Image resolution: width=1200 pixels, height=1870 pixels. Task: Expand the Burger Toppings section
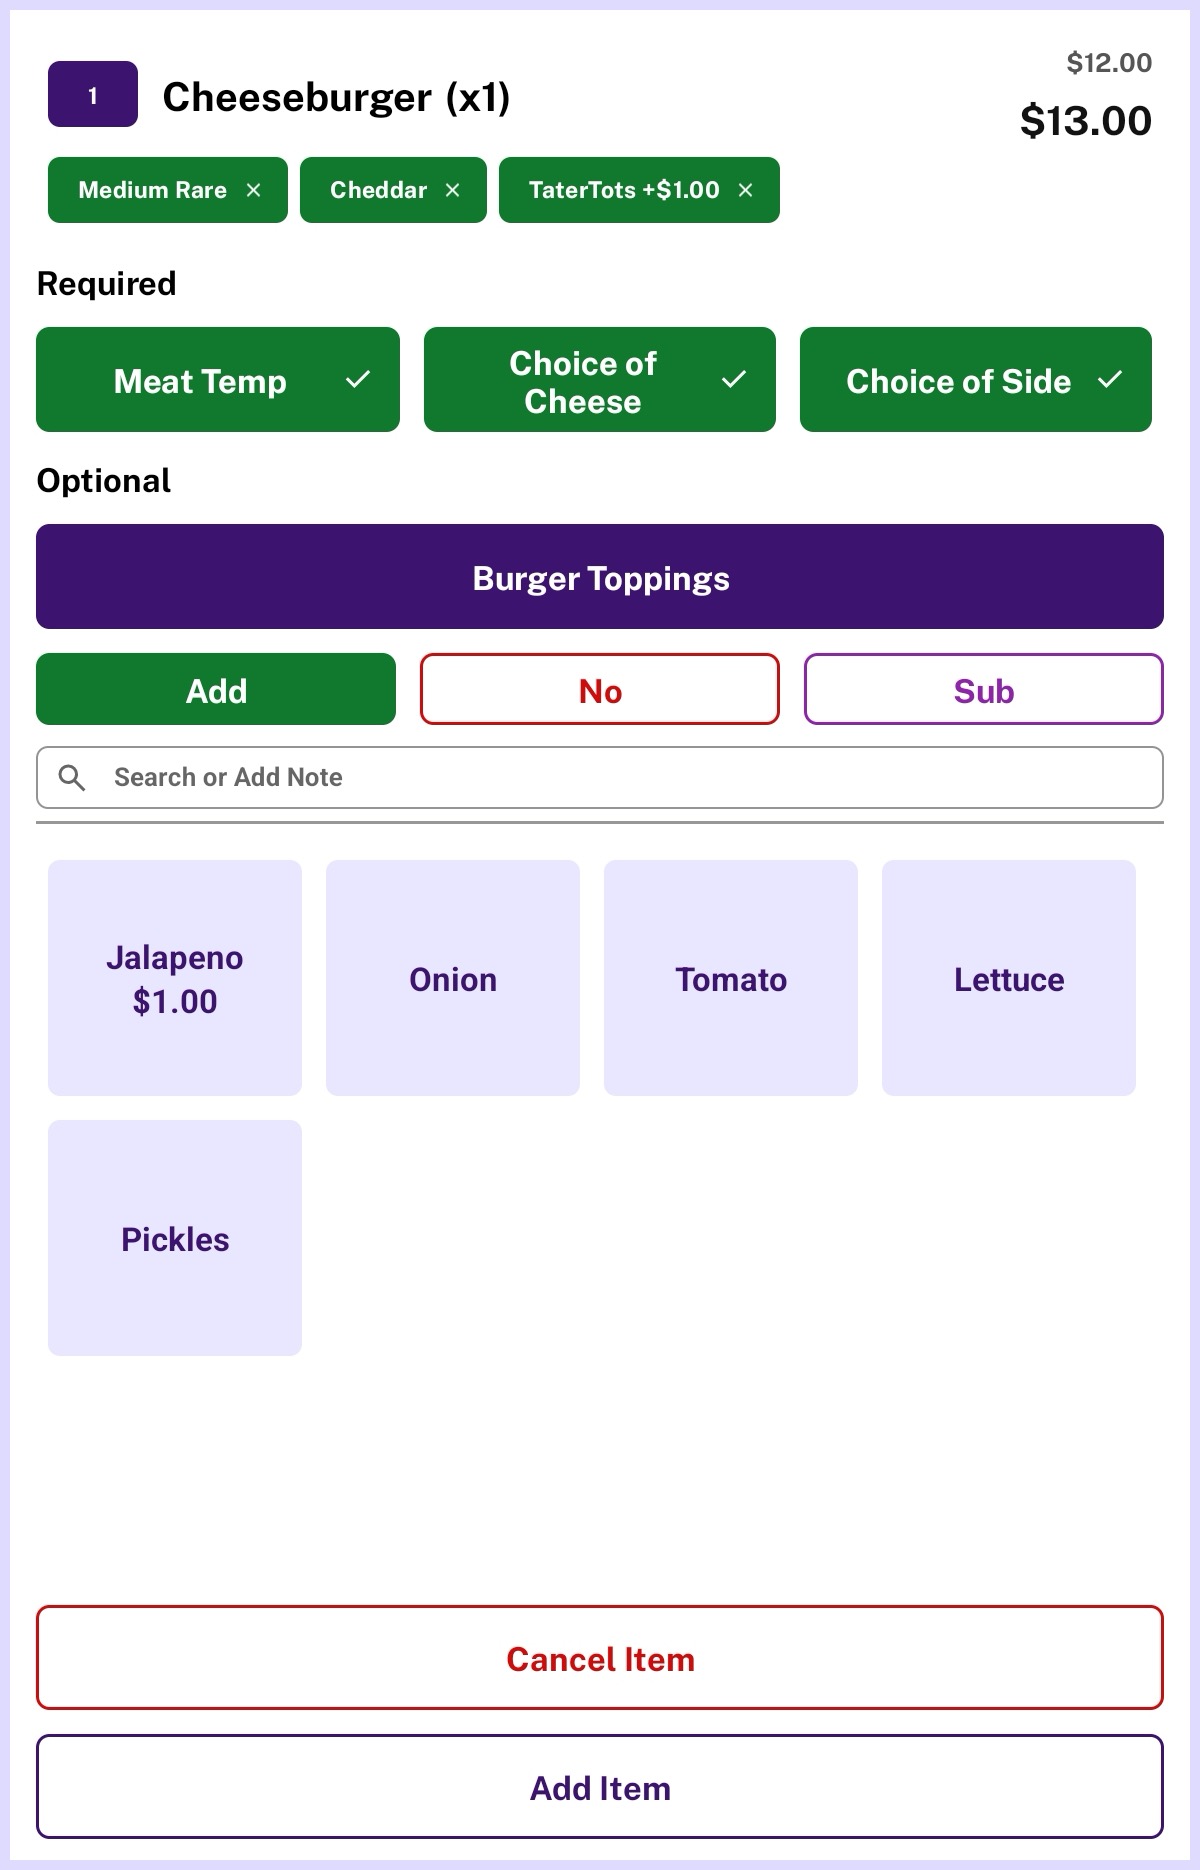[600, 577]
